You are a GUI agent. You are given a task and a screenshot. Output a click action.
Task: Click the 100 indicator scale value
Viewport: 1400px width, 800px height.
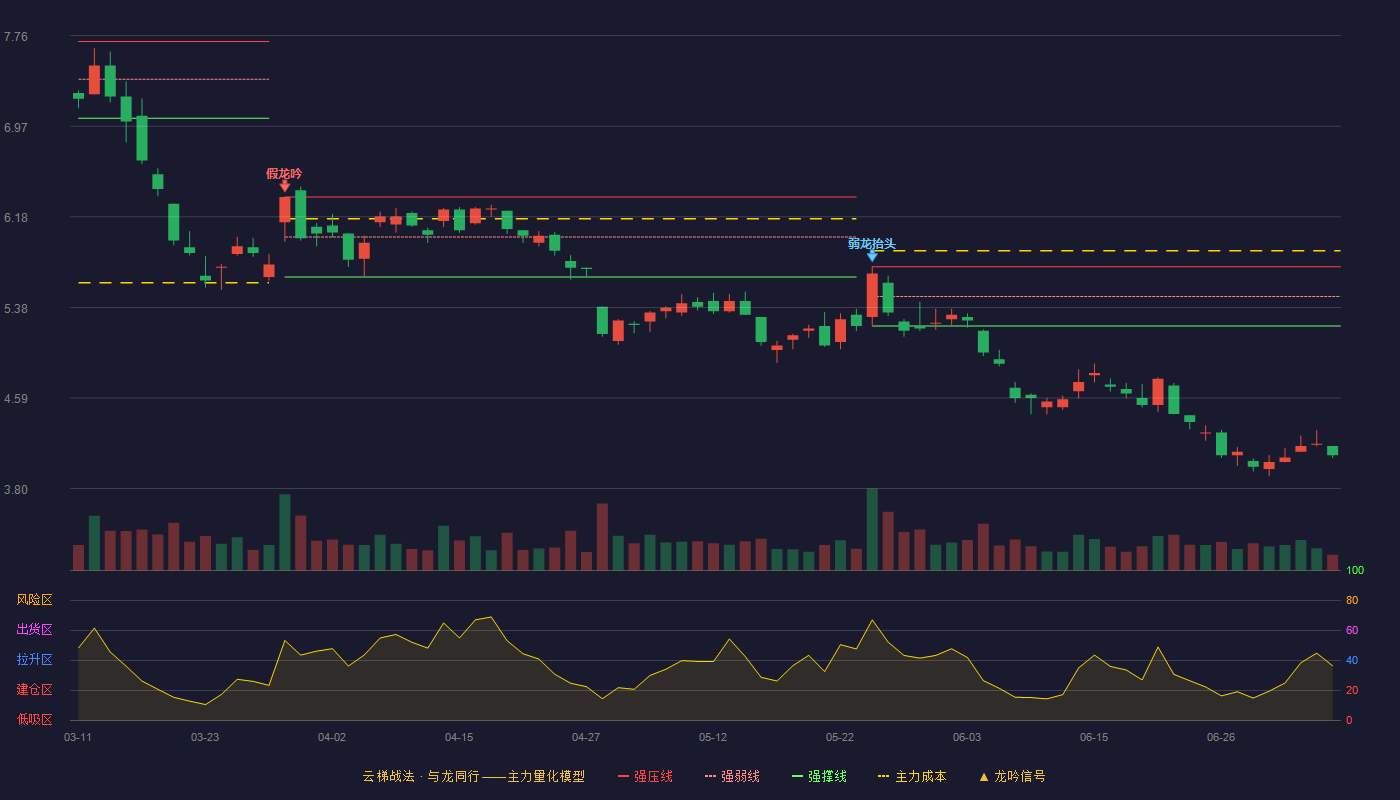[x=1355, y=571]
